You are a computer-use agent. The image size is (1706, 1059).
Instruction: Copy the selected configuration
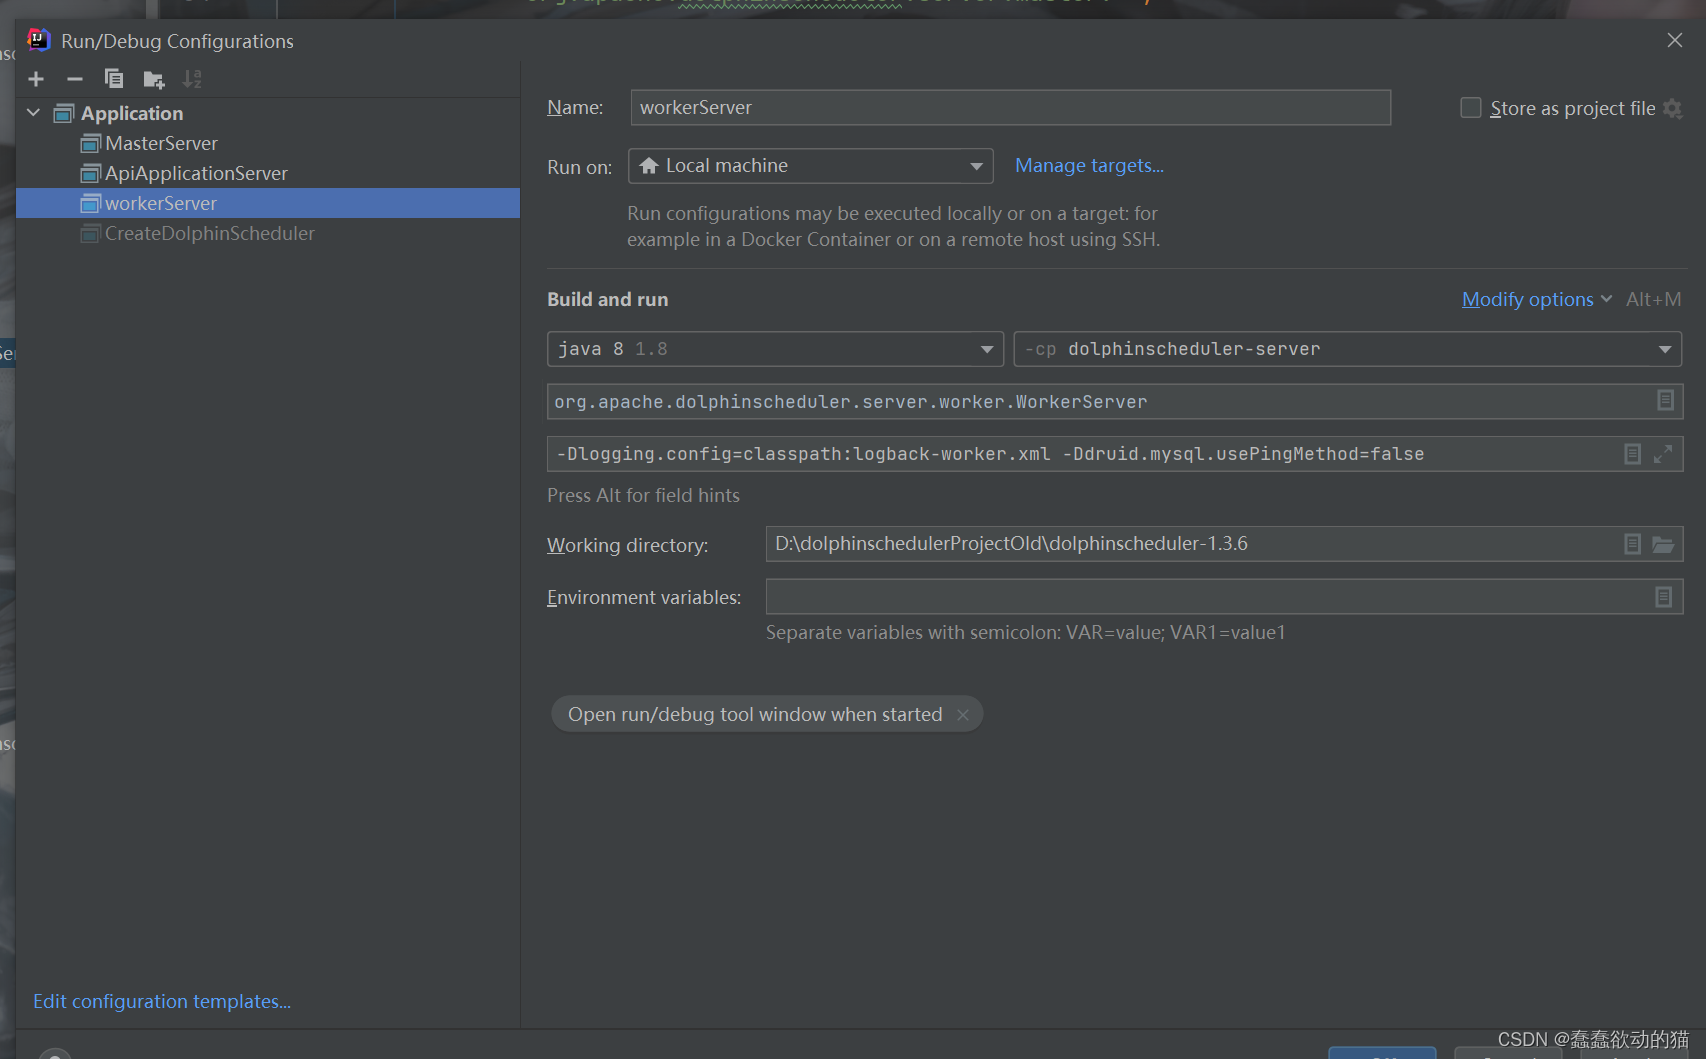coord(114,79)
